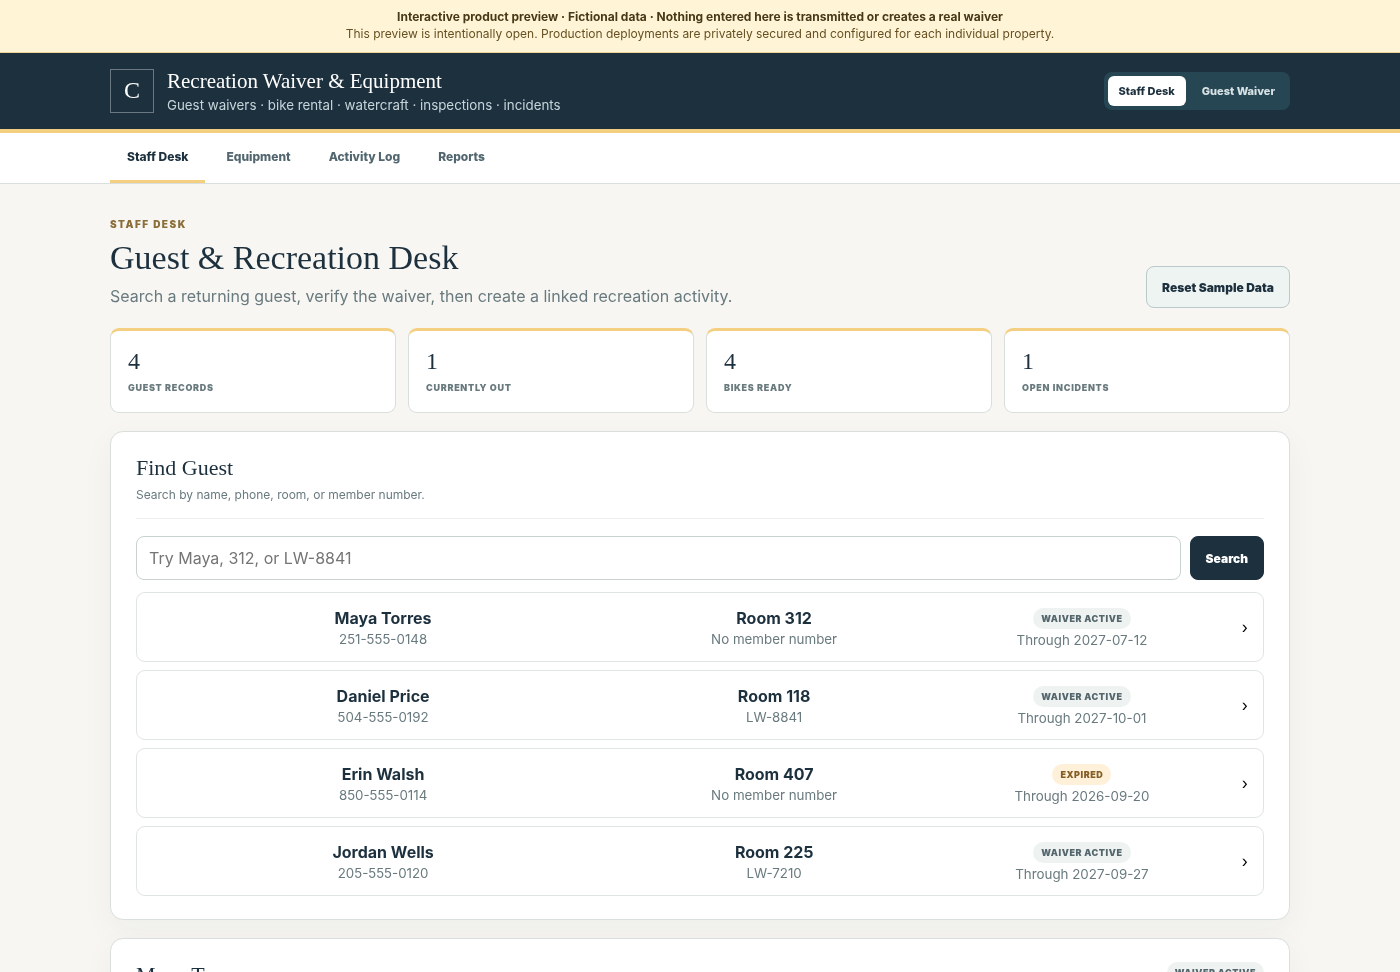Expand Maya Torres row chevron
1400x972 pixels.
point(1244,628)
